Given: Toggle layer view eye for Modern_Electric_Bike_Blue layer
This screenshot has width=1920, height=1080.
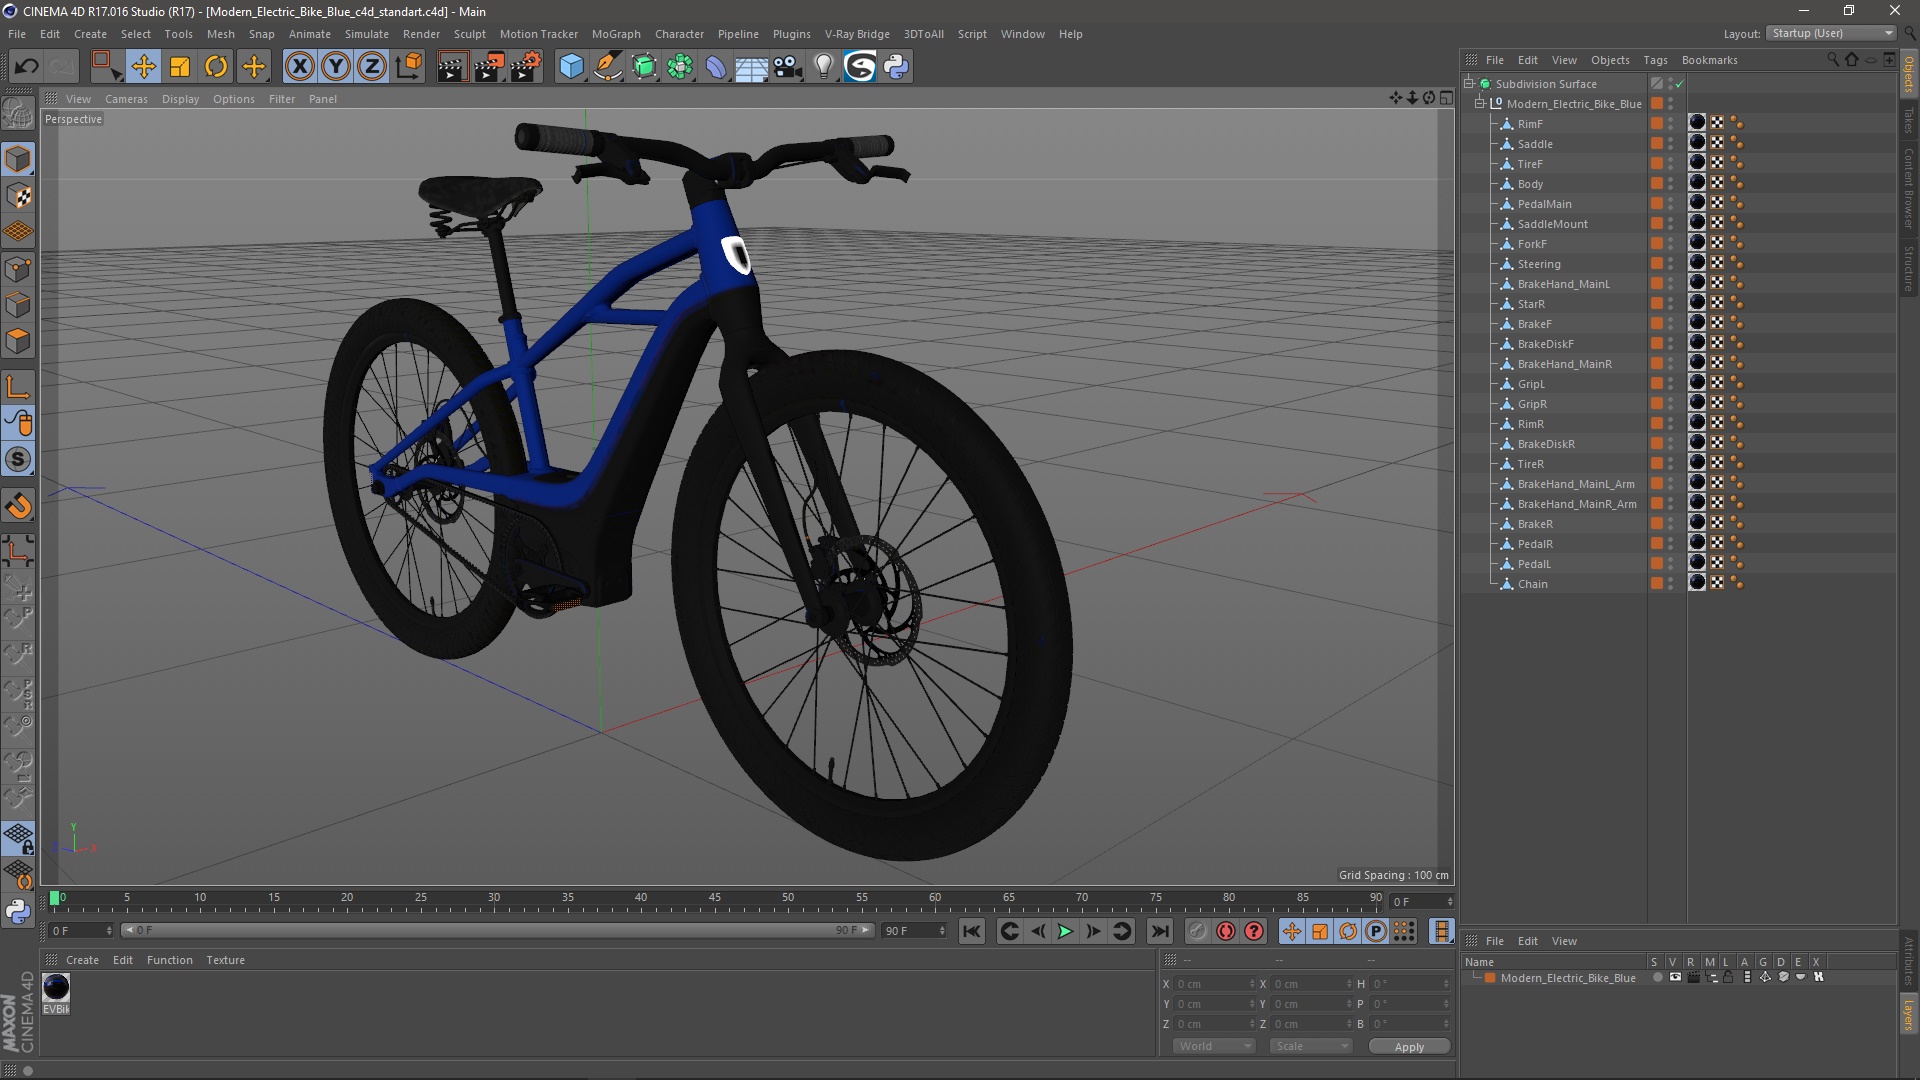Looking at the screenshot, I should [x=1675, y=978].
